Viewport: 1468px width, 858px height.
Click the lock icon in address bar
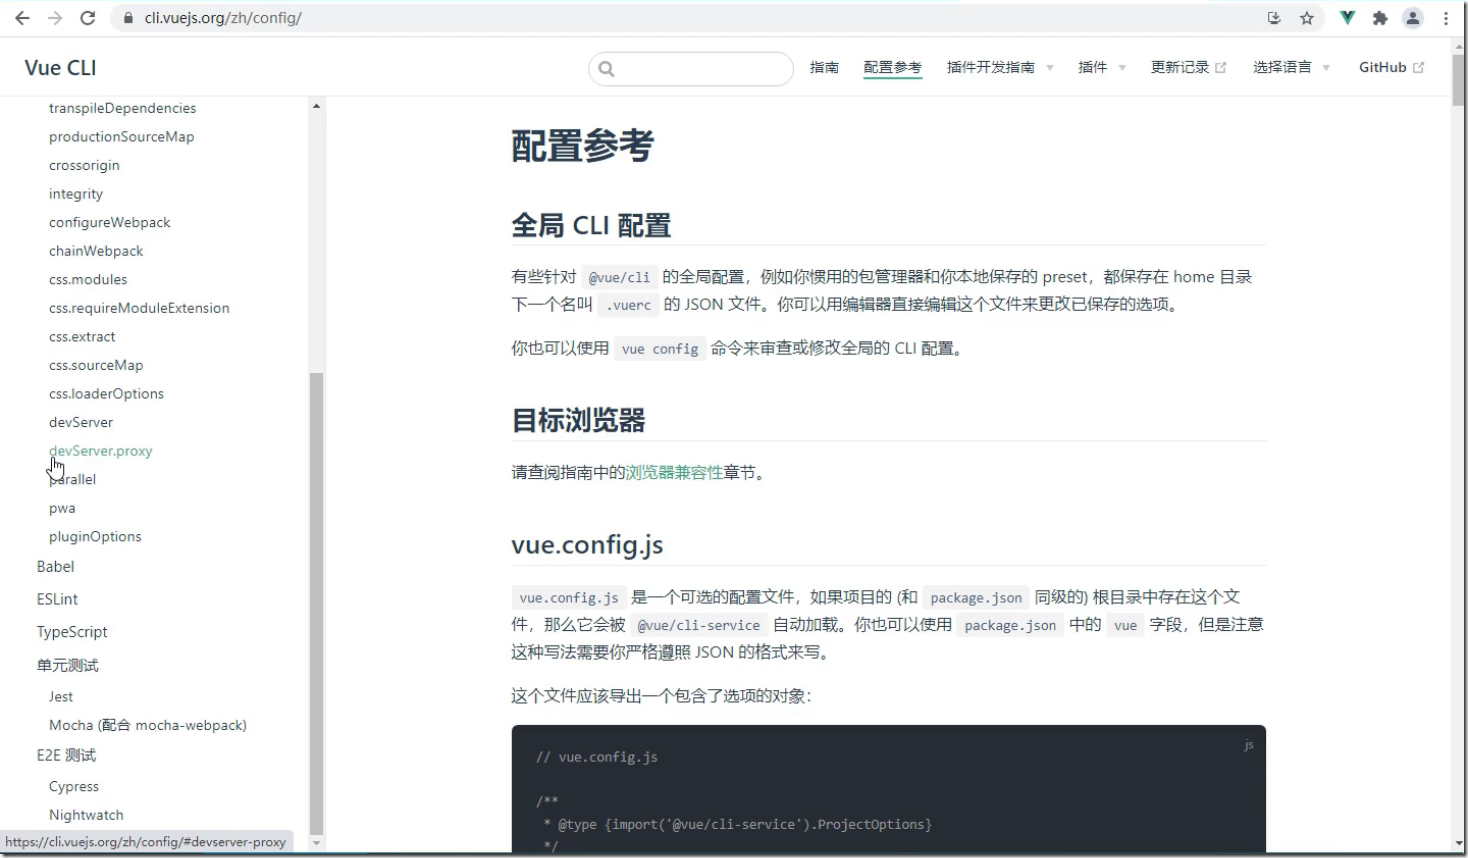tap(128, 18)
